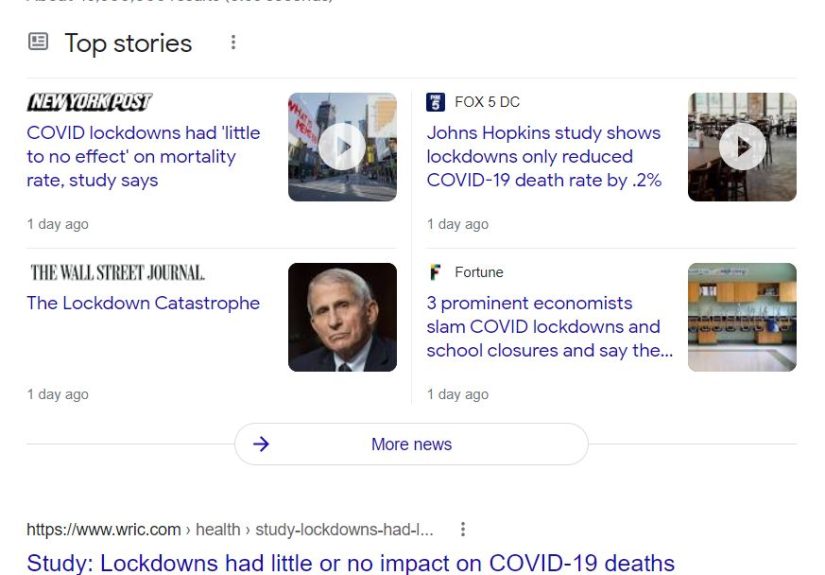
Task: Click the New York Post logo
Action: [89, 102]
